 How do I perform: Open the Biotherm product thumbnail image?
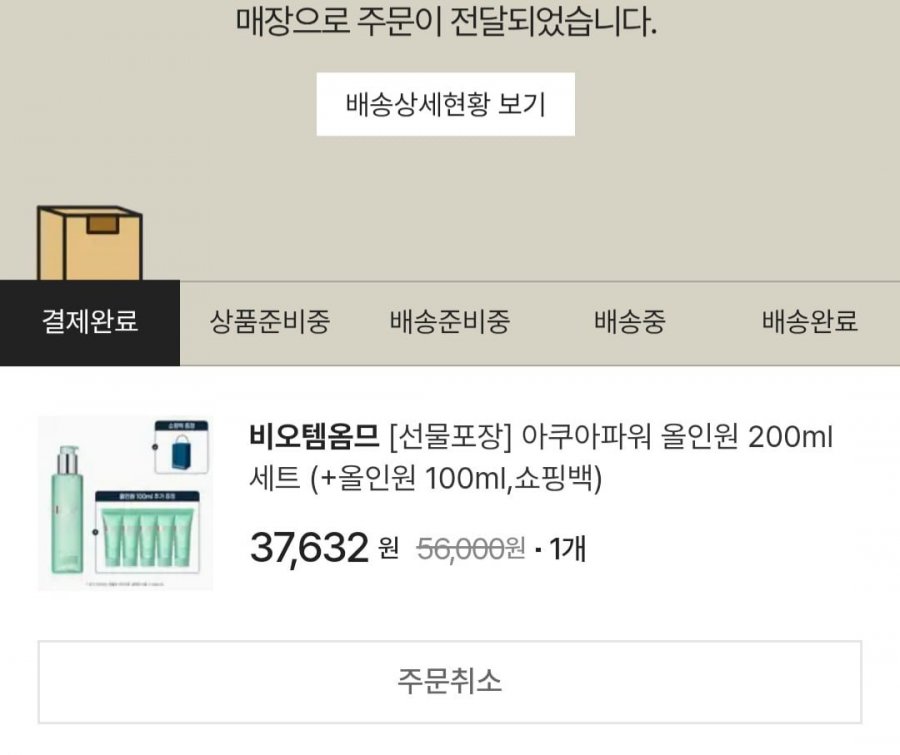125,503
